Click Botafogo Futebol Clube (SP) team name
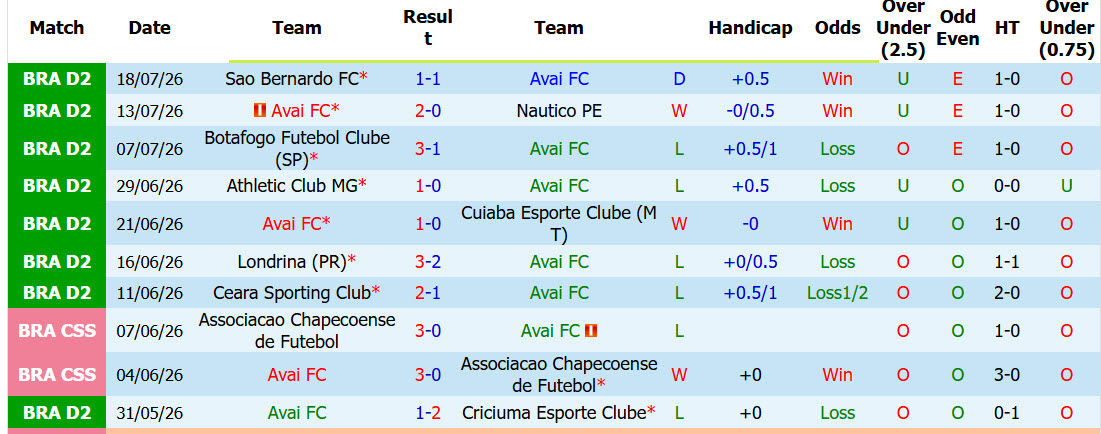The width and height of the screenshot is (1101, 434). pos(297,148)
